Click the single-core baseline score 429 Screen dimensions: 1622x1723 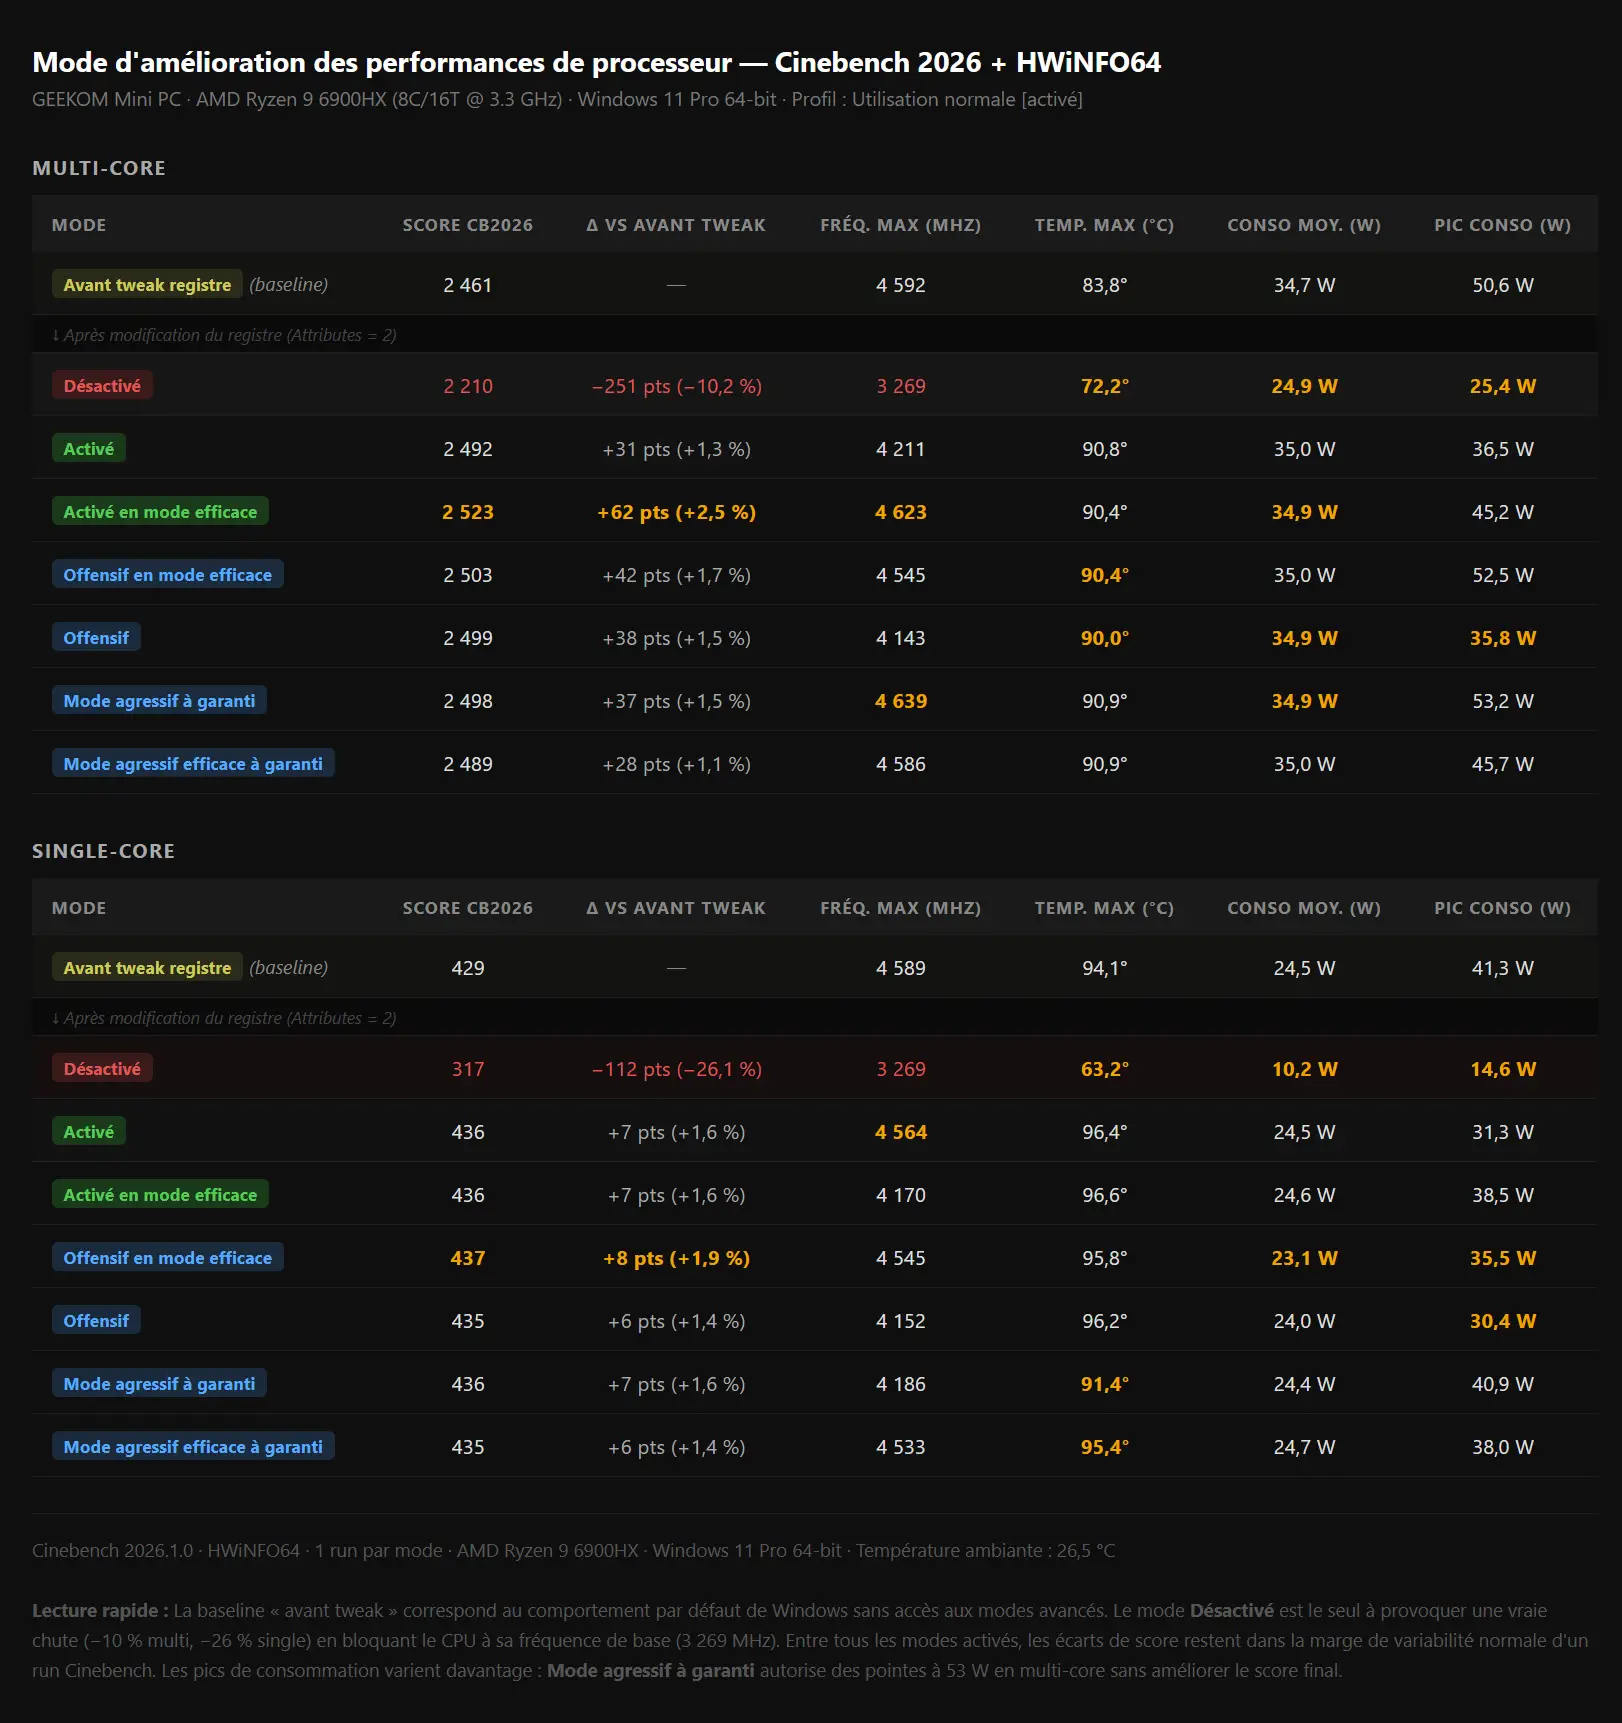pos(468,968)
